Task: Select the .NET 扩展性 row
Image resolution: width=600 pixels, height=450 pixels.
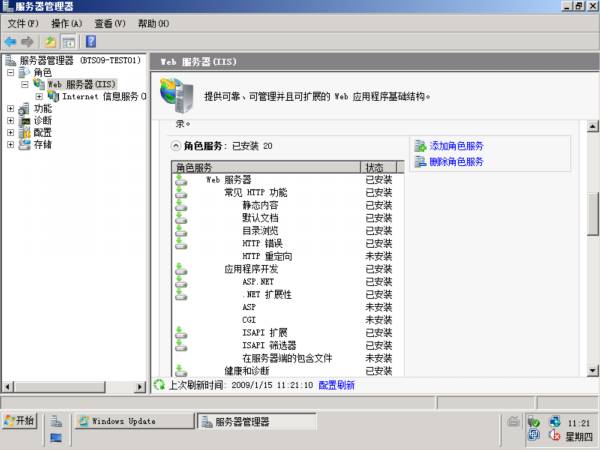Action: (288, 294)
